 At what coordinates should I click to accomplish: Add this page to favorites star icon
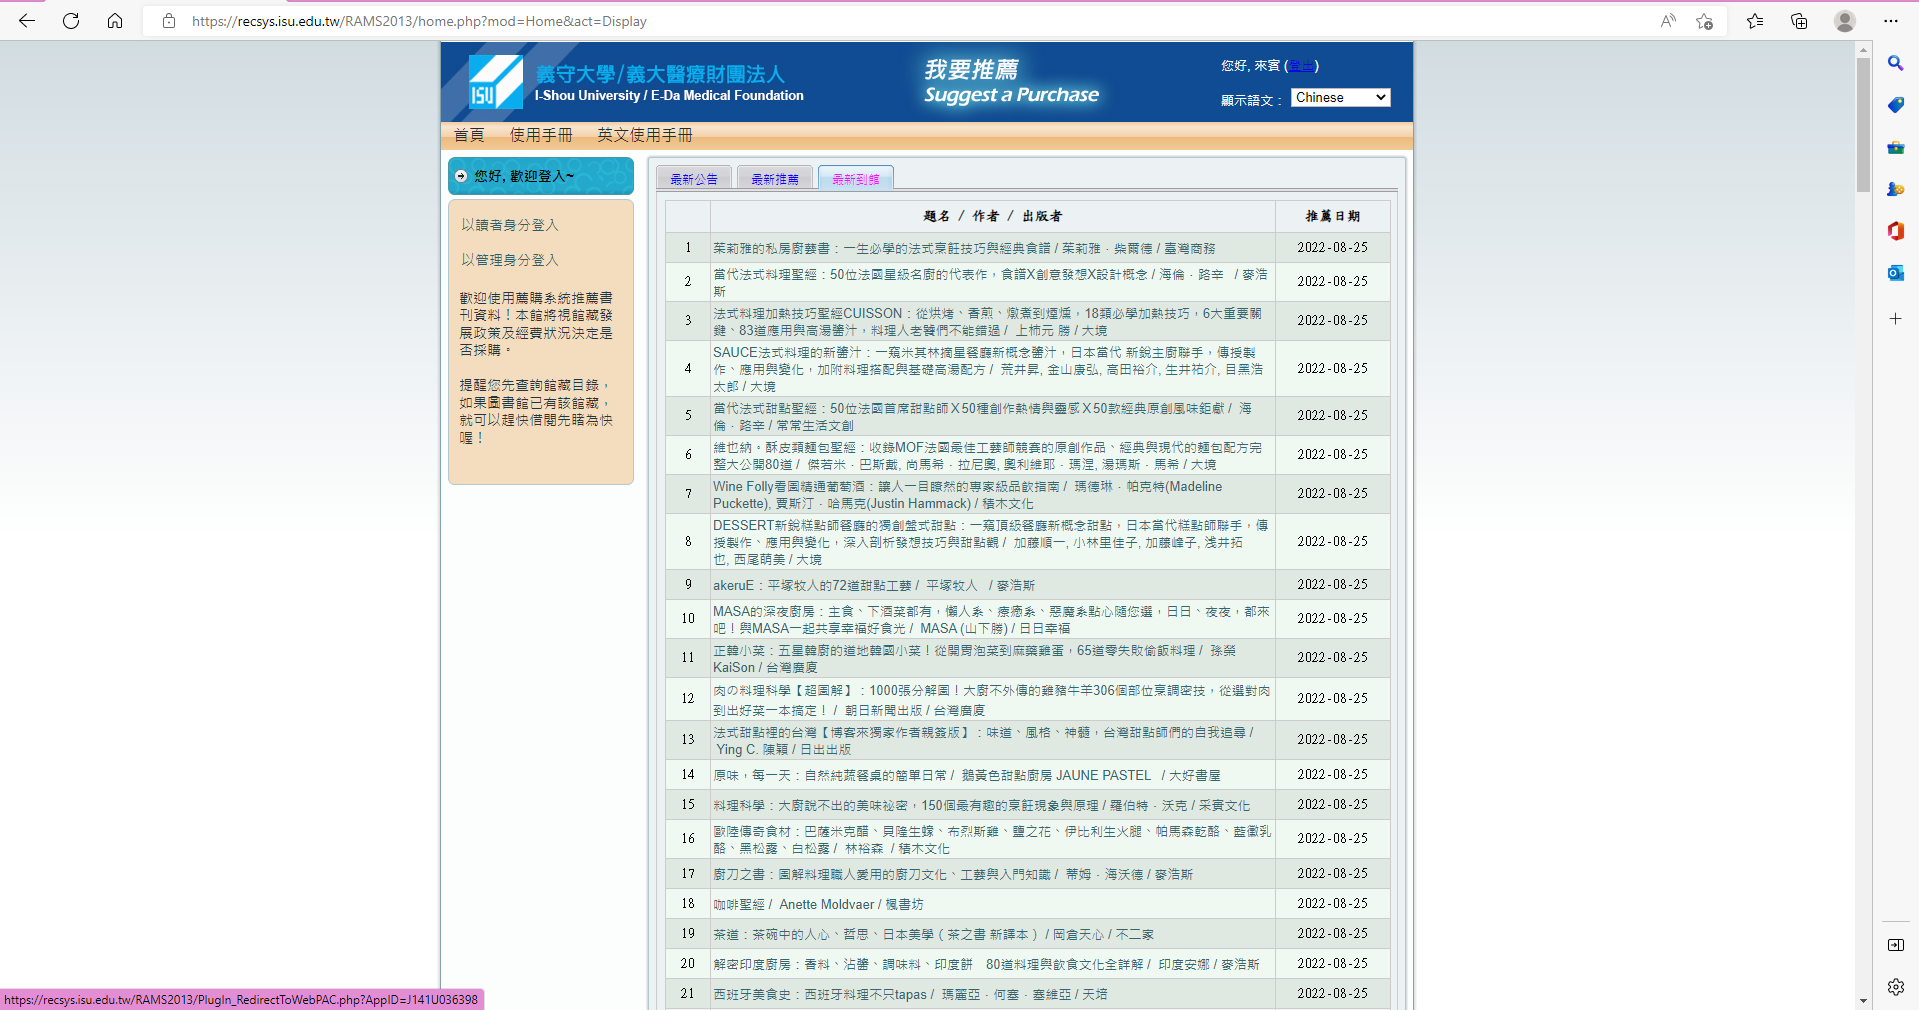pyautogui.click(x=1705, y=21)
